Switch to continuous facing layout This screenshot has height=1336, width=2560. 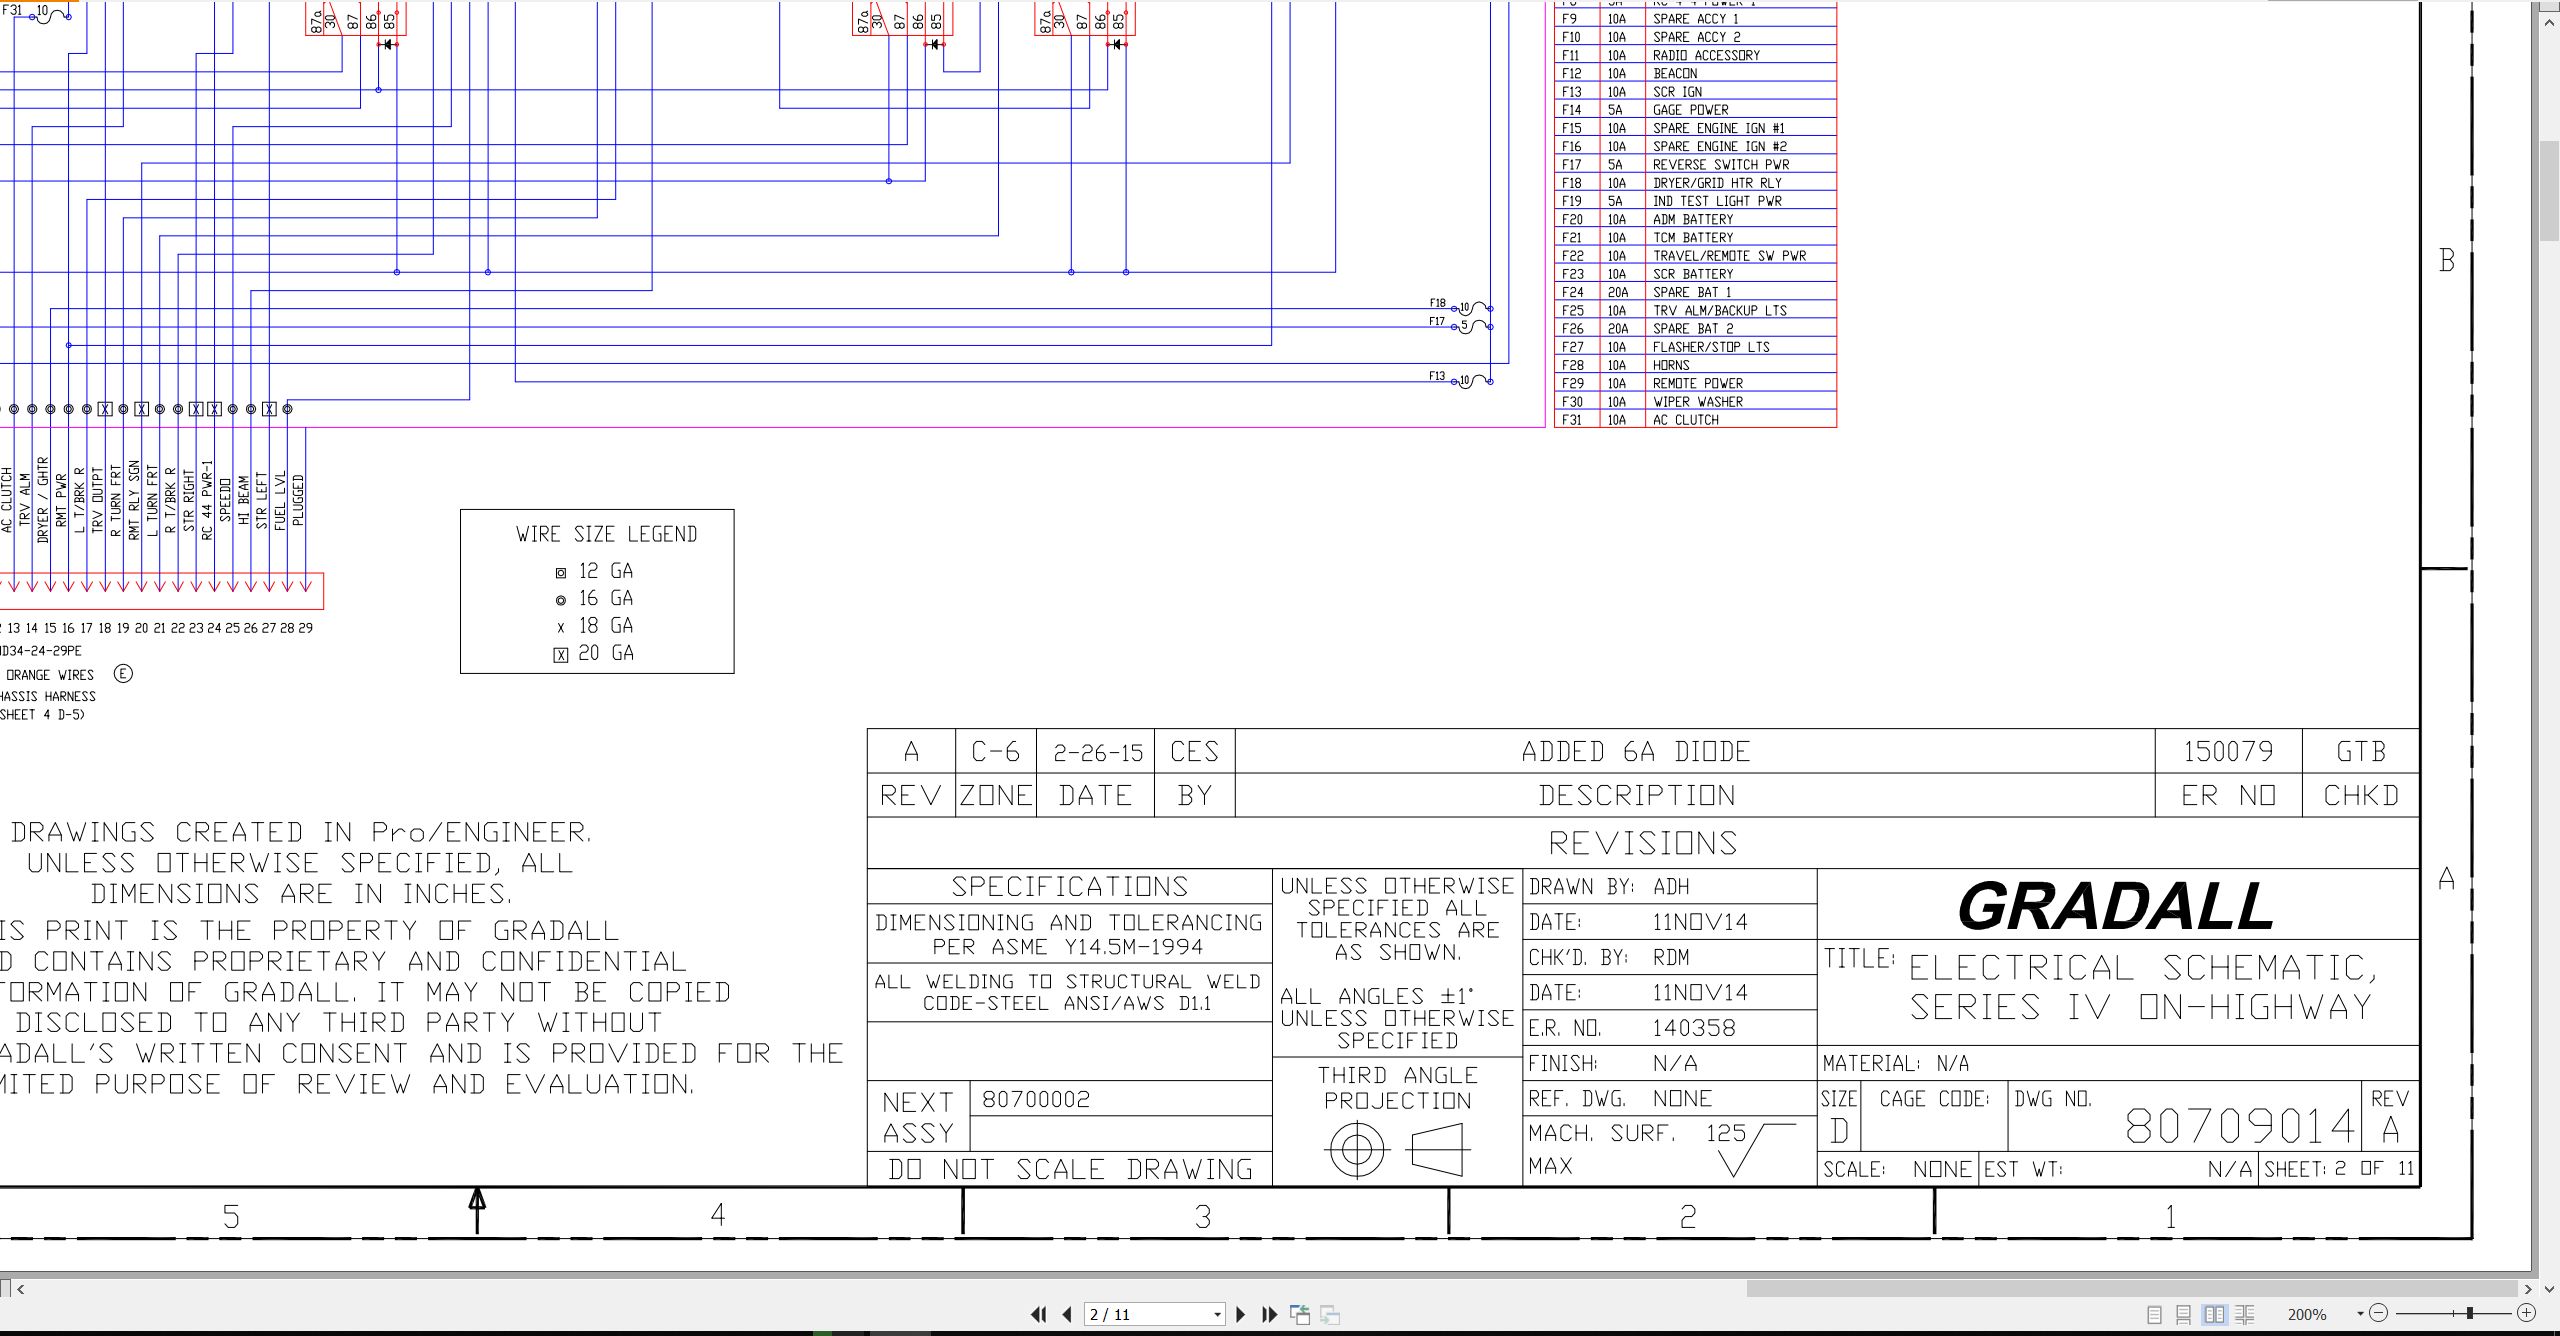coord(2245,1314)
